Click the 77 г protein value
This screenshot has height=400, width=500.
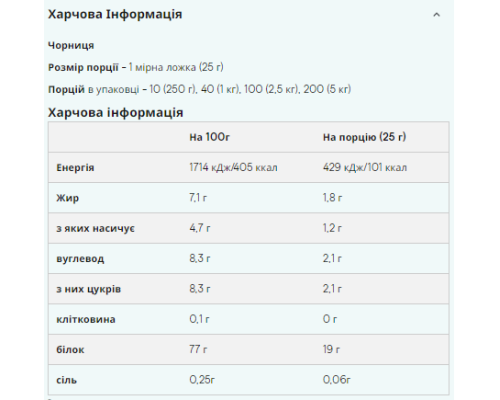pos(198,349)
